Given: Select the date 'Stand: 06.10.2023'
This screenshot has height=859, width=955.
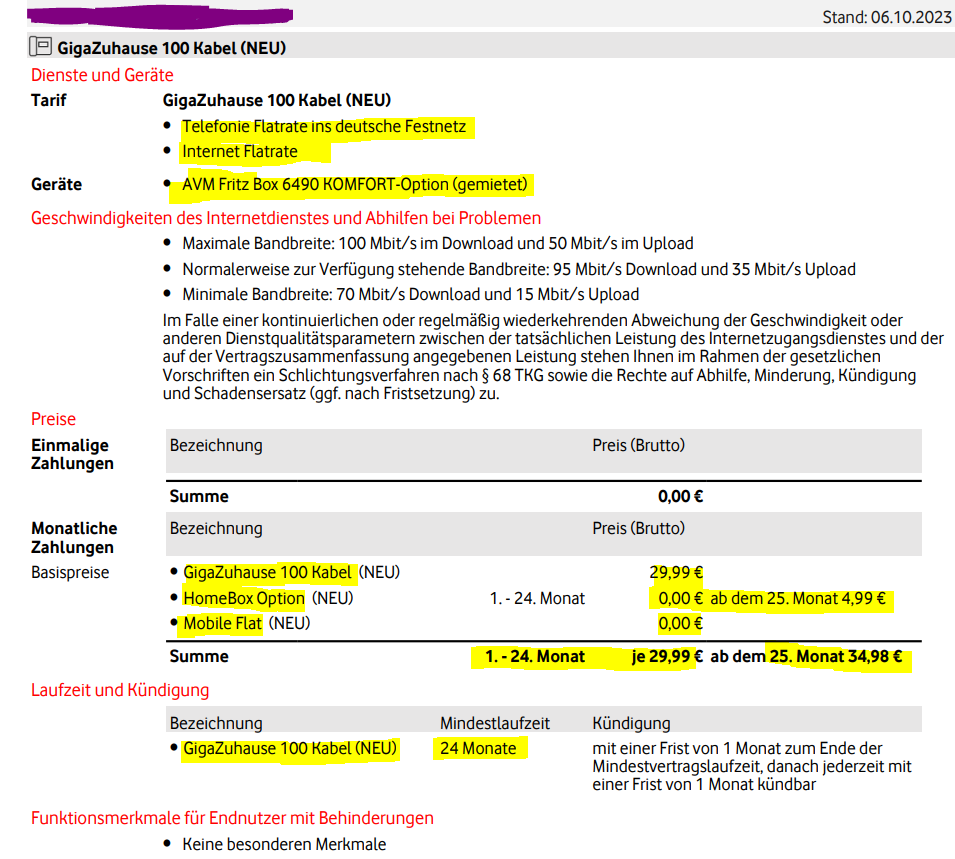Looking at the screenshot, I should (x=886, y=17).
